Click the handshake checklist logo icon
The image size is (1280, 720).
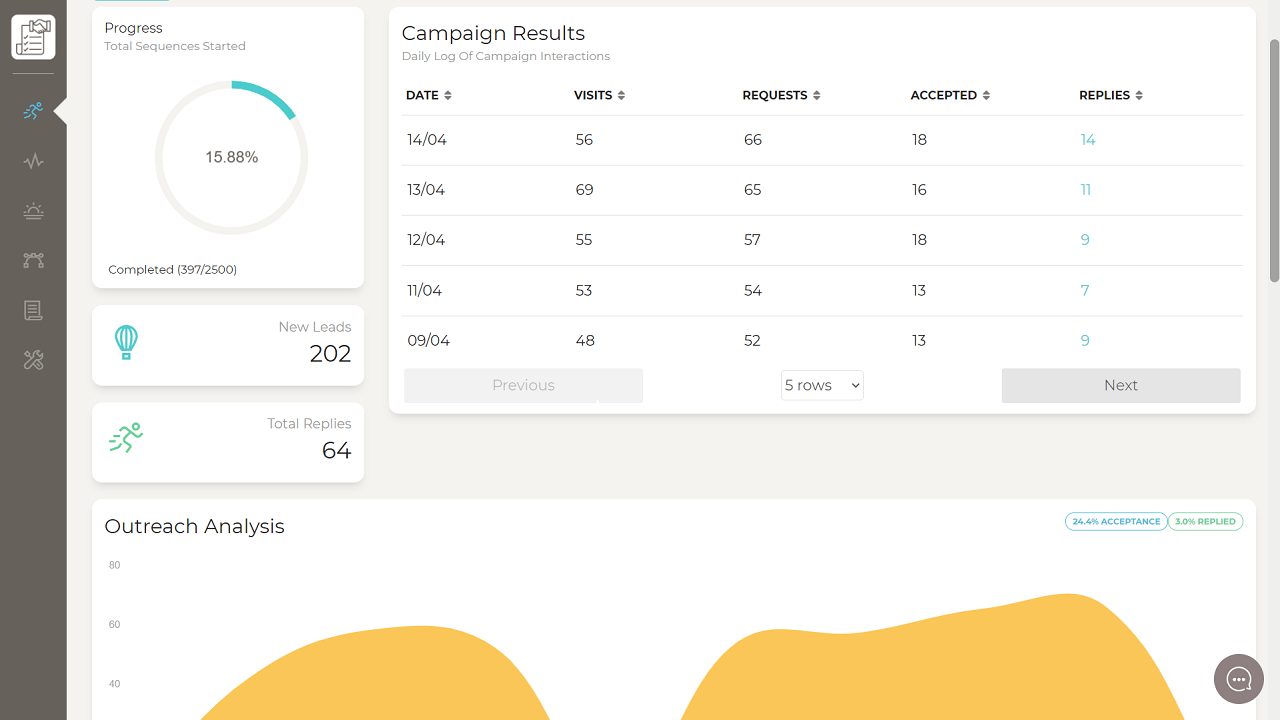[x=33, y=38]
